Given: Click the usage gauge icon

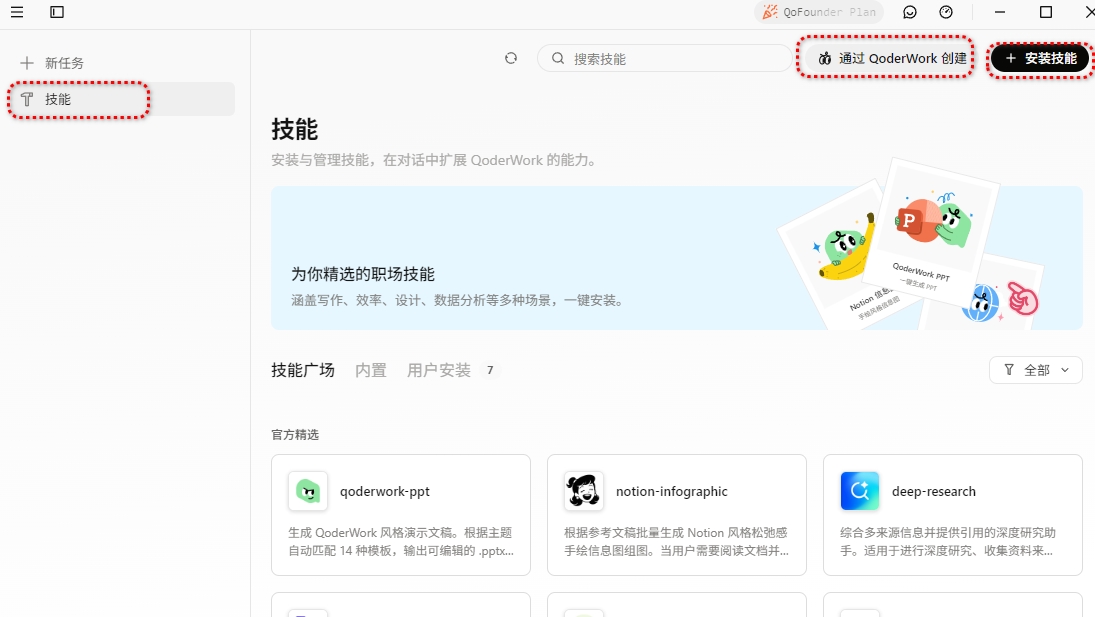Looking at the screenshot, I should pos(946,12).
